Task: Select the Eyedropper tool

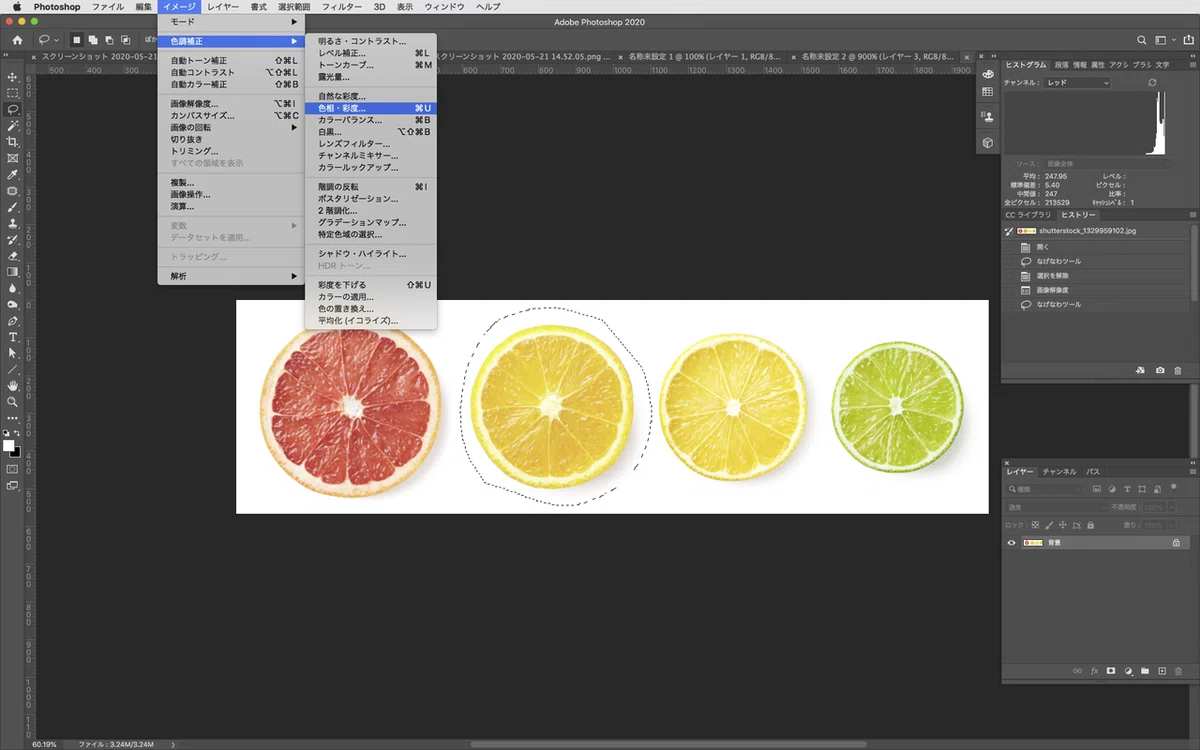Action: (x=13, y=174)
